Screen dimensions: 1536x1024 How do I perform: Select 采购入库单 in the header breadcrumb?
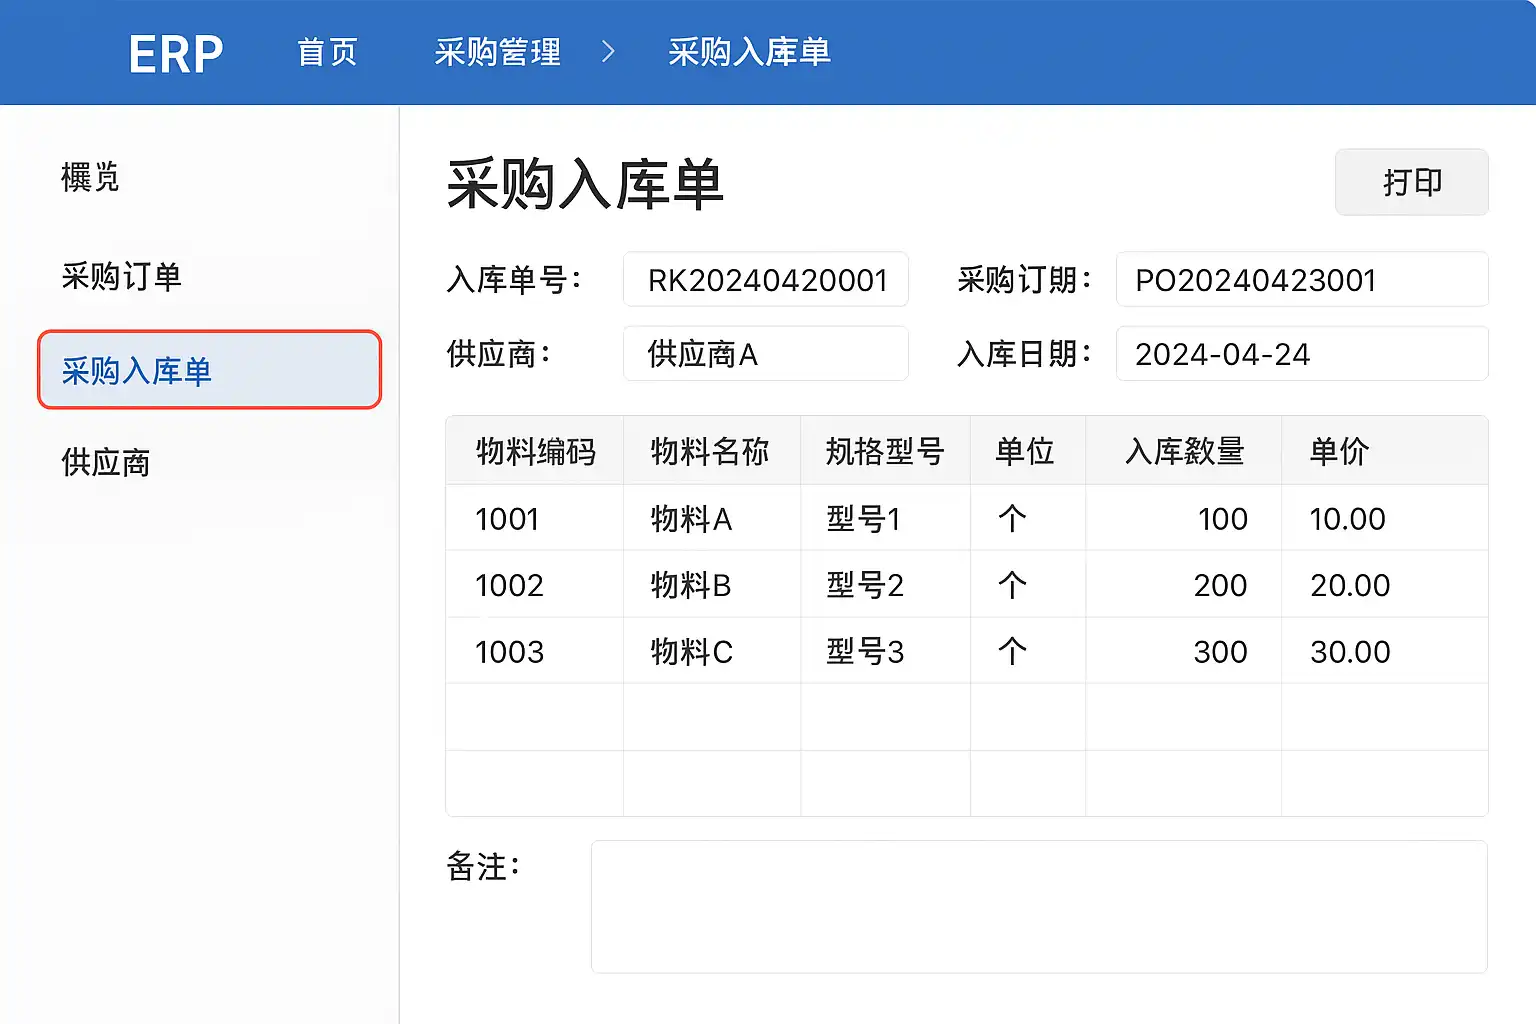tap(749, 52)
